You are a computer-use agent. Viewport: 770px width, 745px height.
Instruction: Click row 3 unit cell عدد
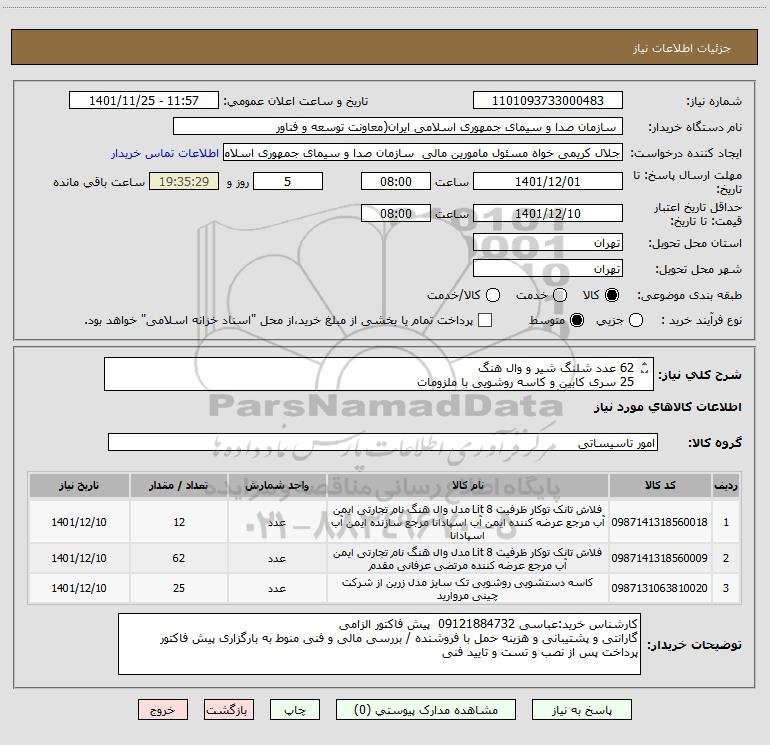coord(277,588)
